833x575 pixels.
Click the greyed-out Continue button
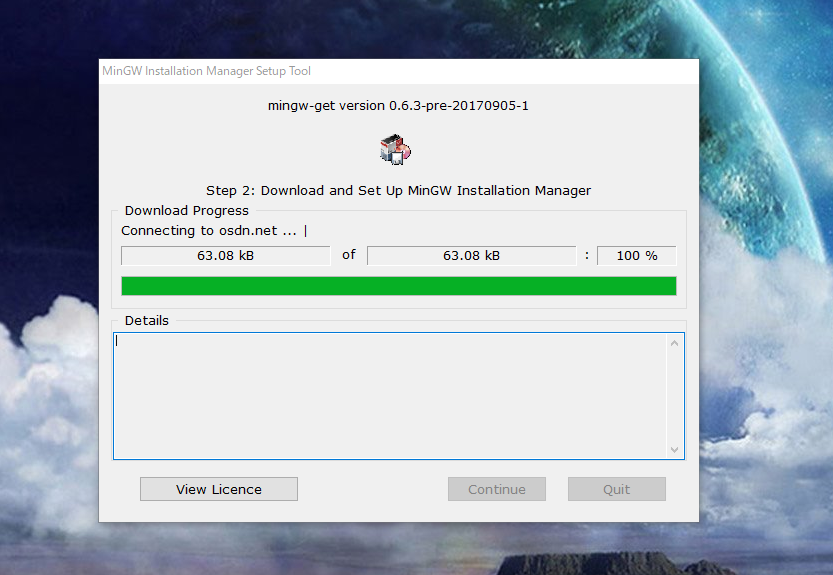click(x=497, y=489)
